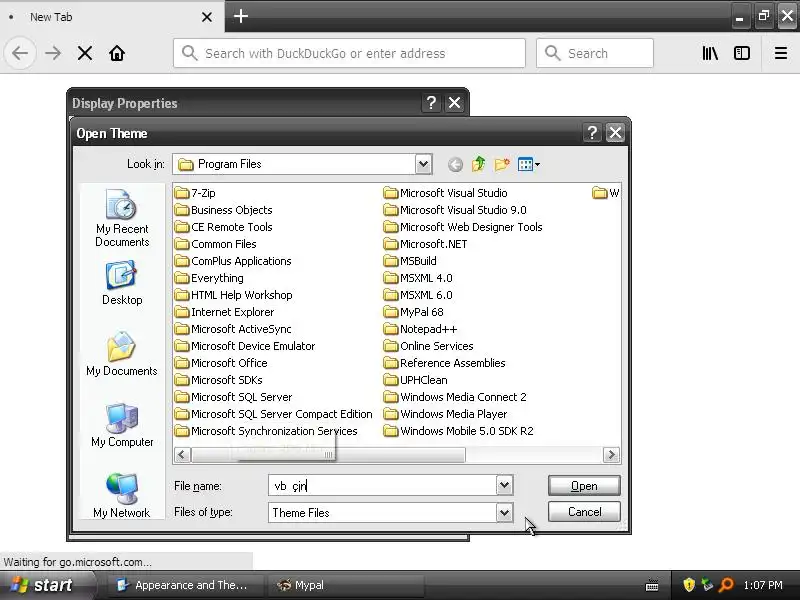Select the HTML Help Workshop folder
Image resolution: width=800 pixels, height=600 pixels.
234,295
